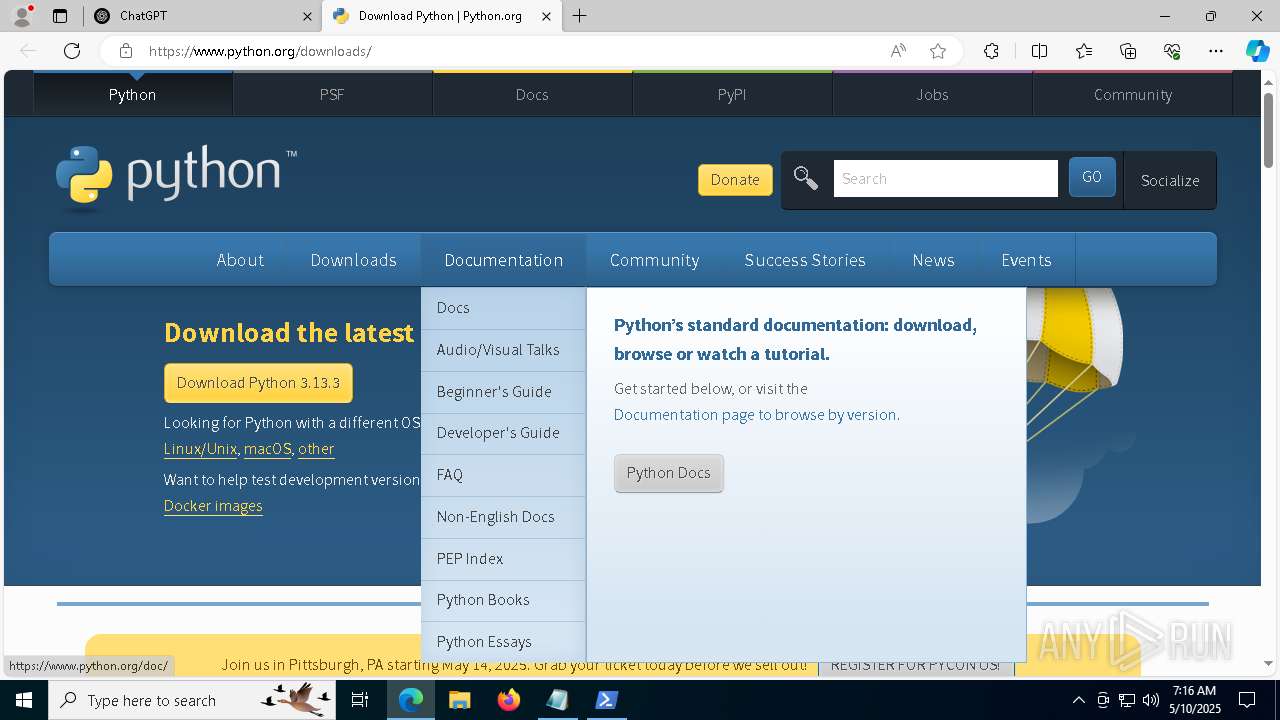This screenshot has width=1280, height=720.
Task: Expand the Socialize menu
Action: (x=1170, y=180)
